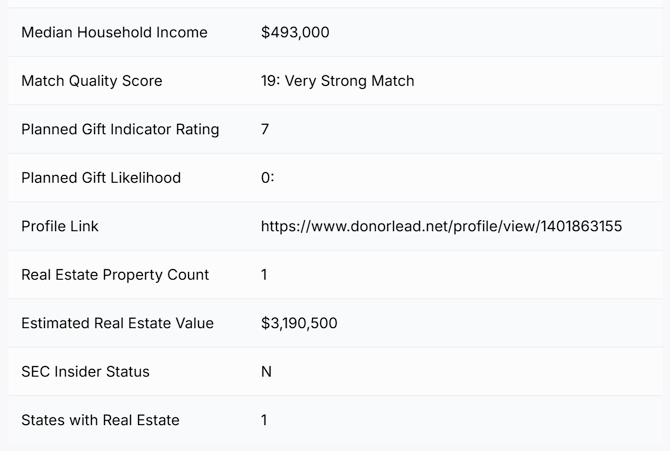Click the Estimated Real Estate Value label
This screenshot has width=670, height=451.
point(117,323)
